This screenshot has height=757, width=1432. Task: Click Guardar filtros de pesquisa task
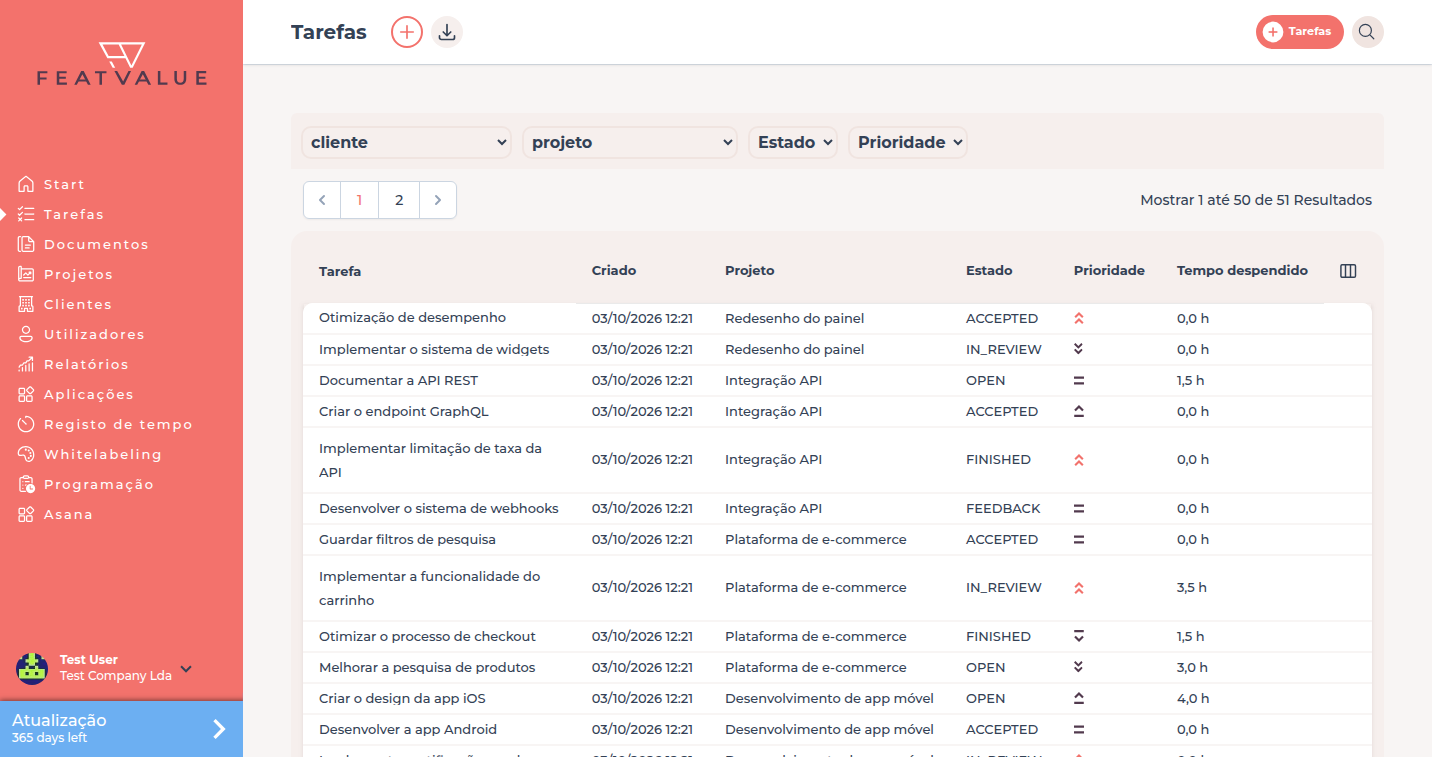(407, 539)
